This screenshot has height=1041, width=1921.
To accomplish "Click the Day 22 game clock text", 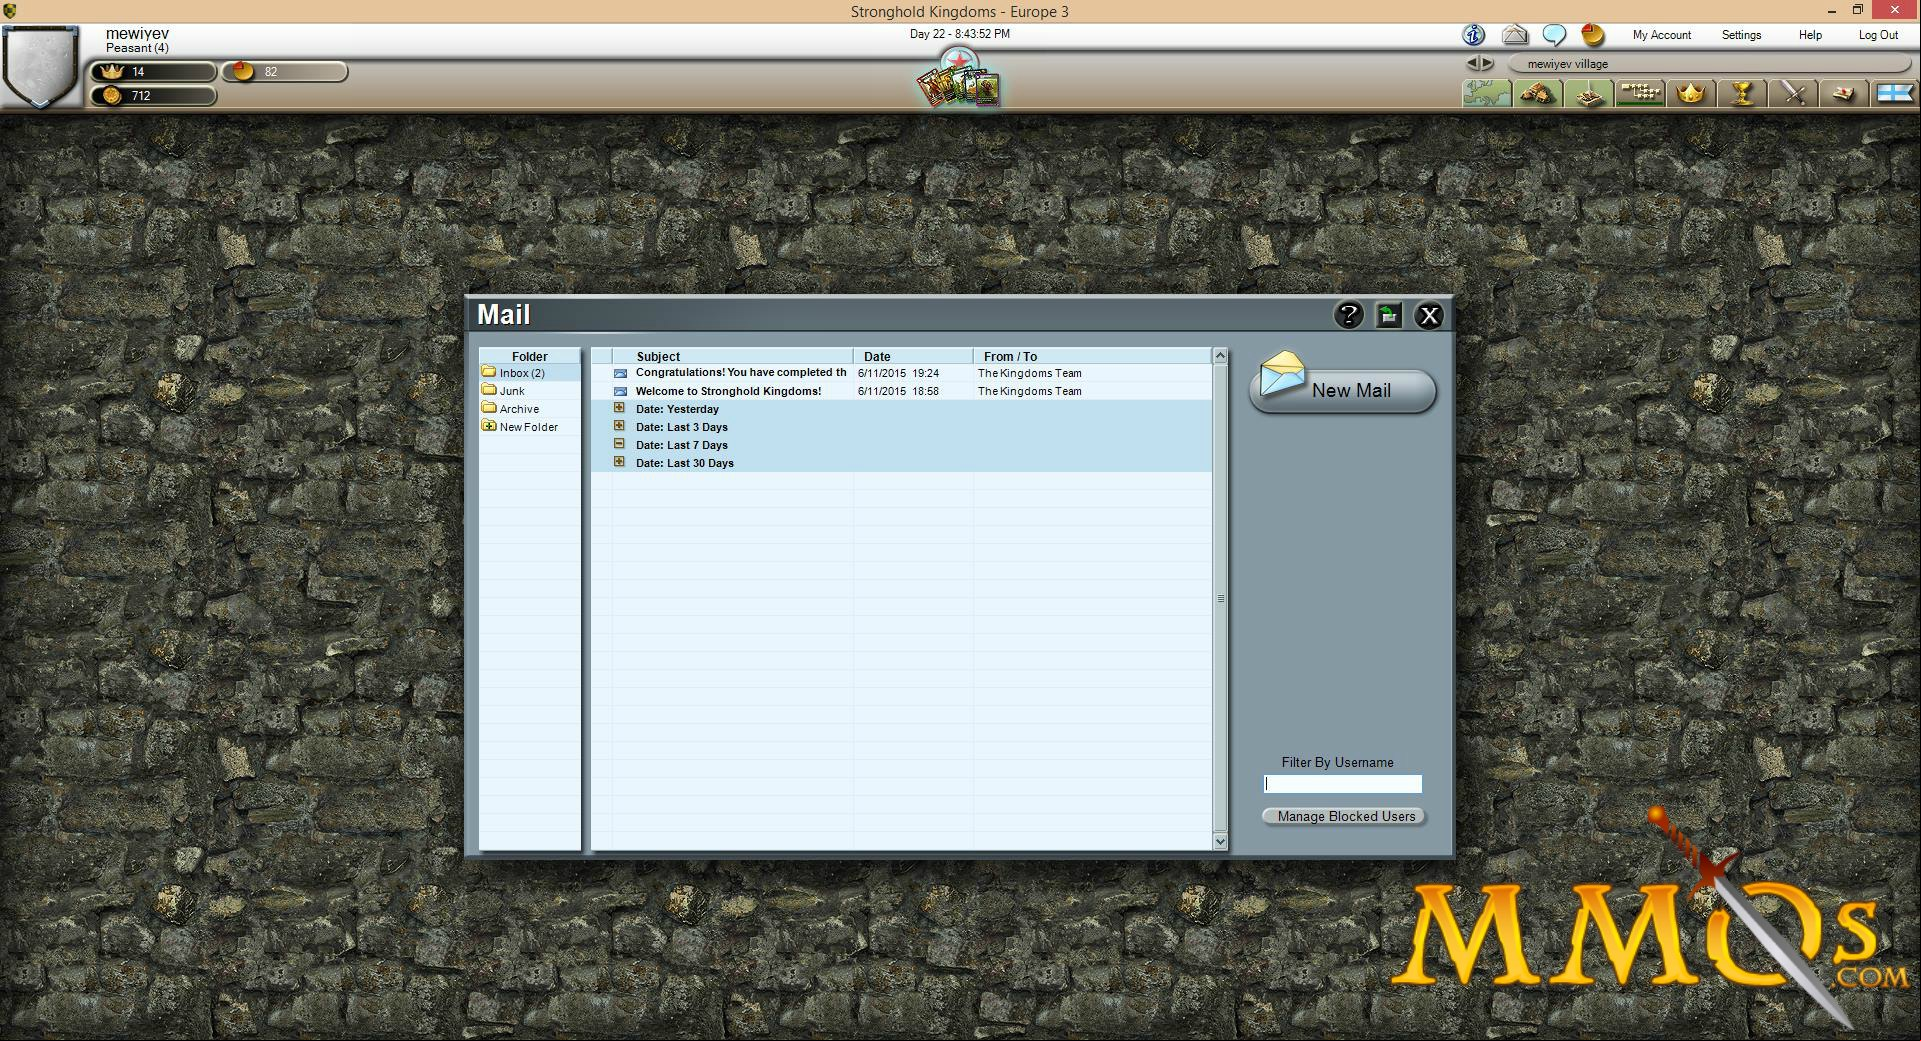I will 959,34.
